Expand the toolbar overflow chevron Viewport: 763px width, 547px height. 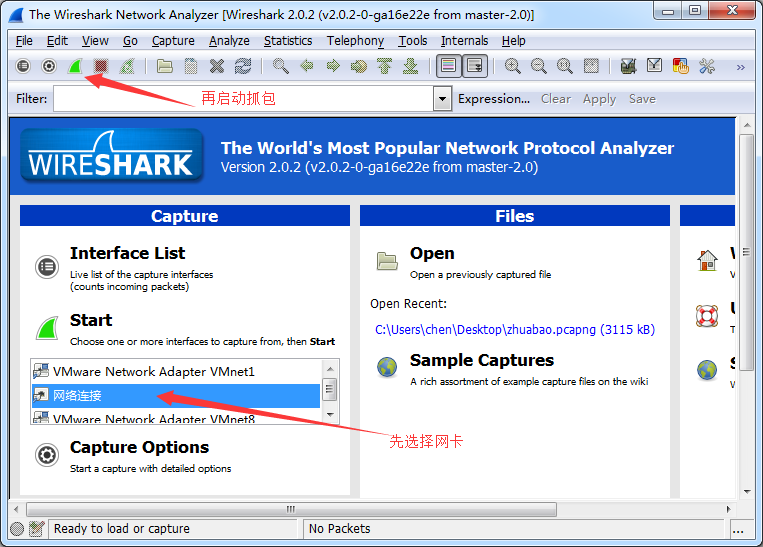[741, 67]
